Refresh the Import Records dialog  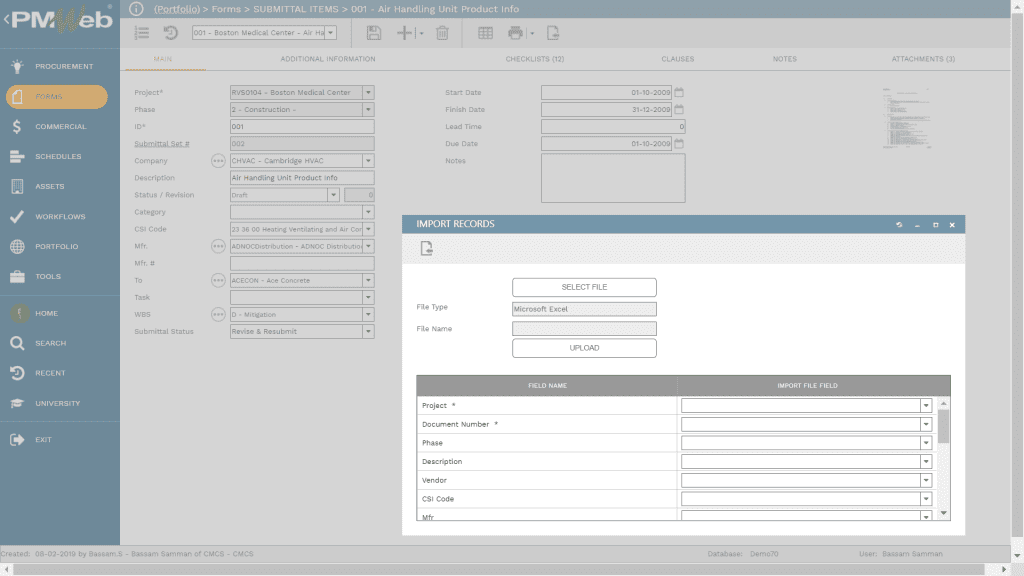[x=899, y=225]
